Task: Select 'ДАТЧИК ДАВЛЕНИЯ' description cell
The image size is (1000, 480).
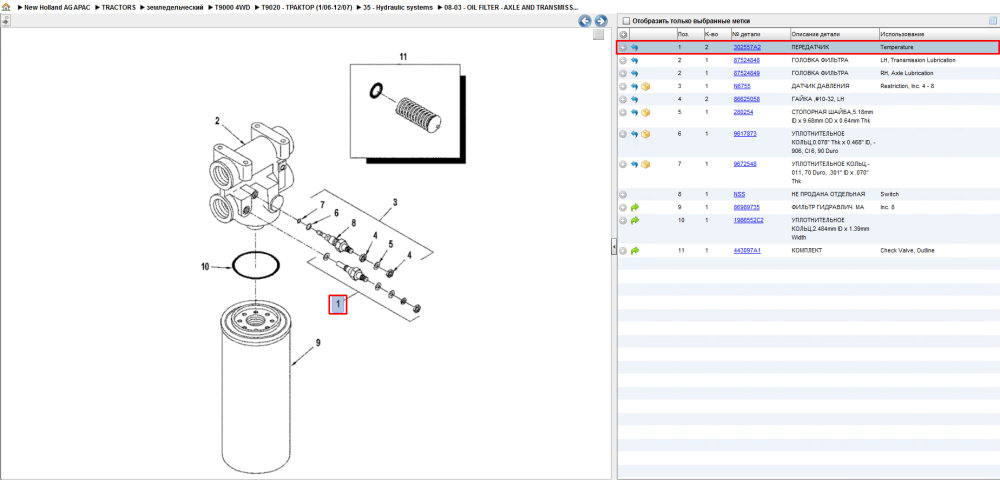Action: (820, 85)
